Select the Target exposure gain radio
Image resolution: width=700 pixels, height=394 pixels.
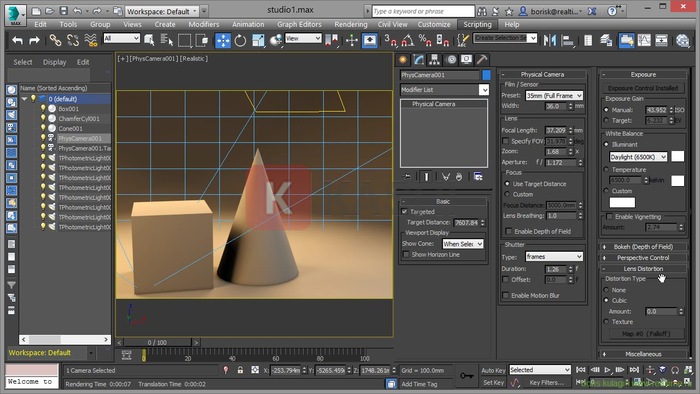(x=606, y=120)
